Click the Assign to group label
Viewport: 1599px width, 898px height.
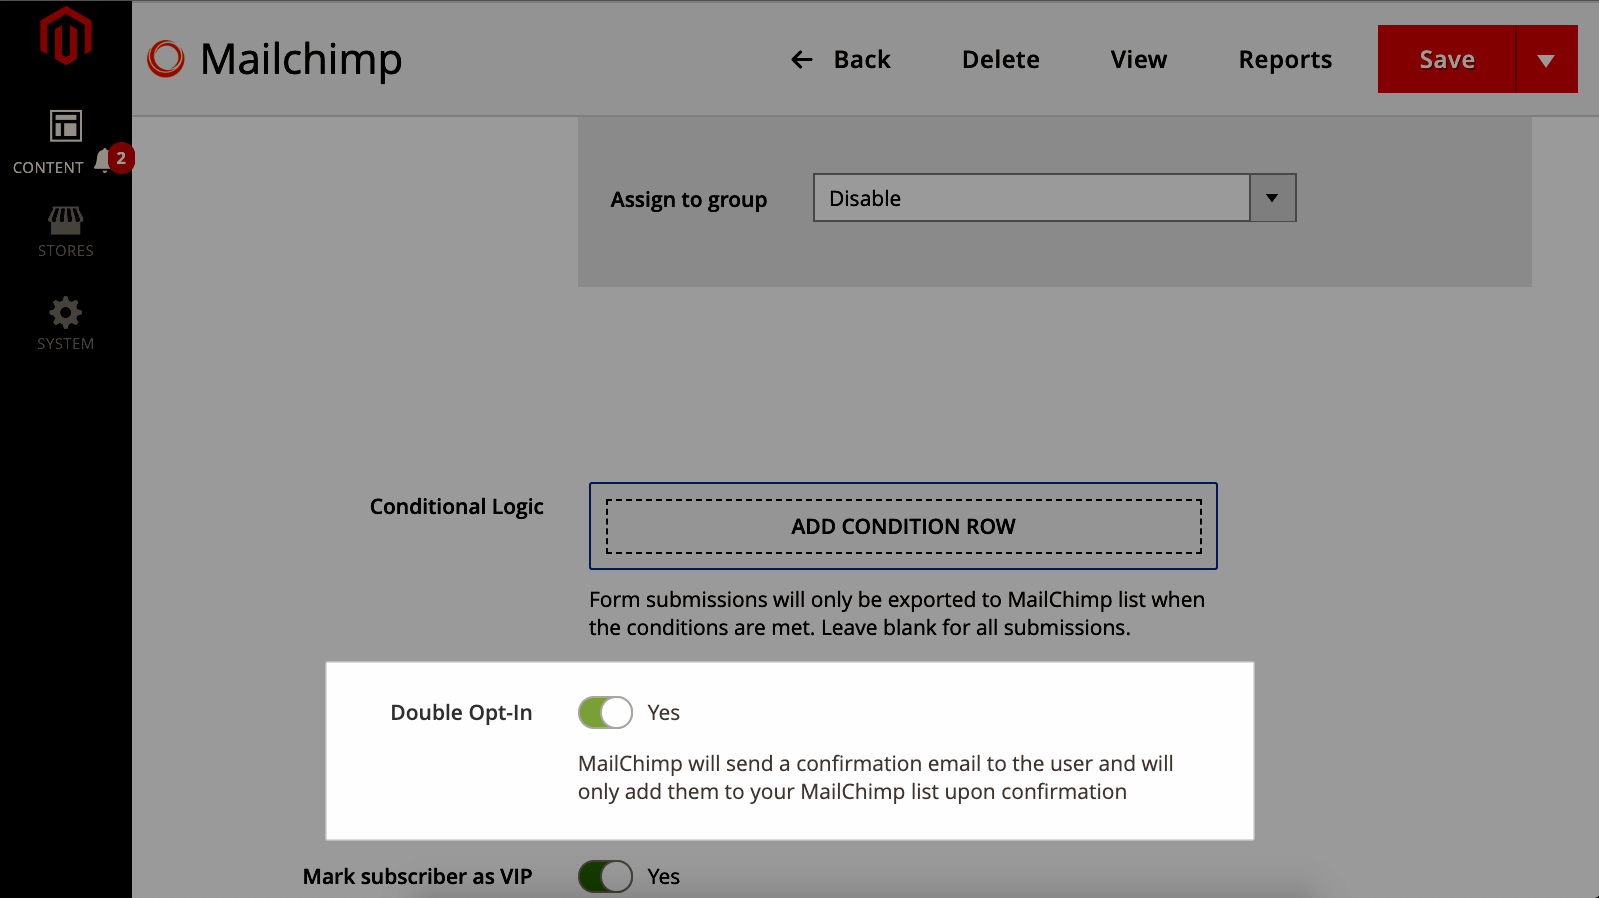689,200
